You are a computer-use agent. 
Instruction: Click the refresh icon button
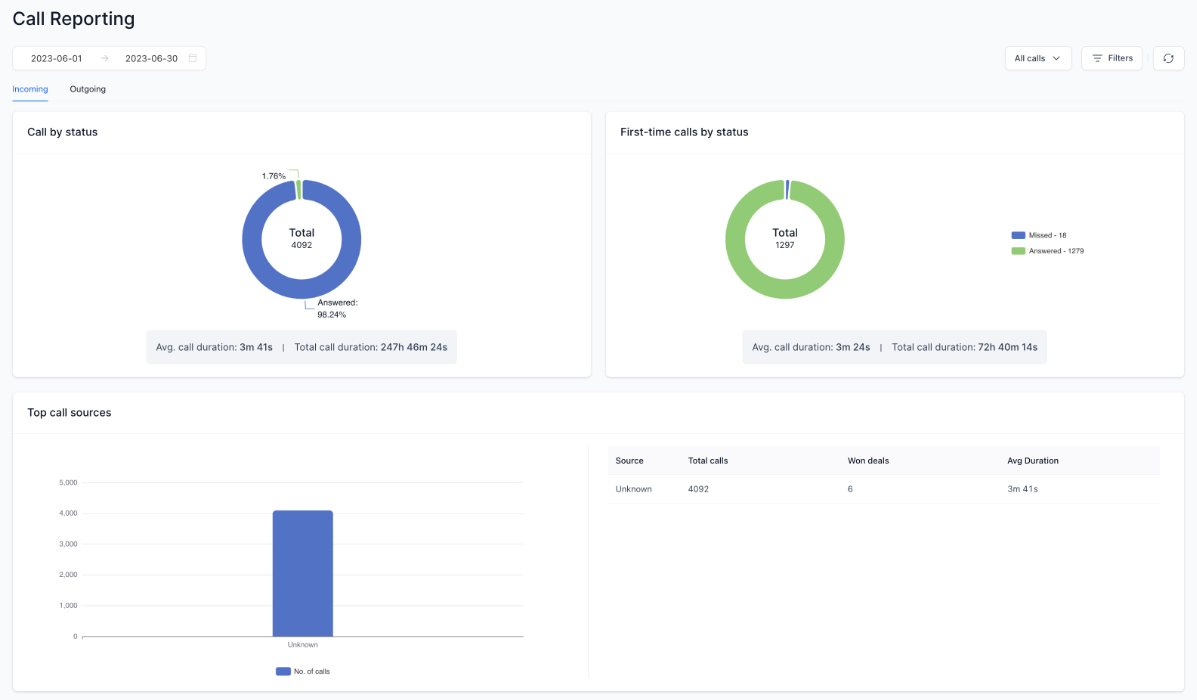(1168, 58)
